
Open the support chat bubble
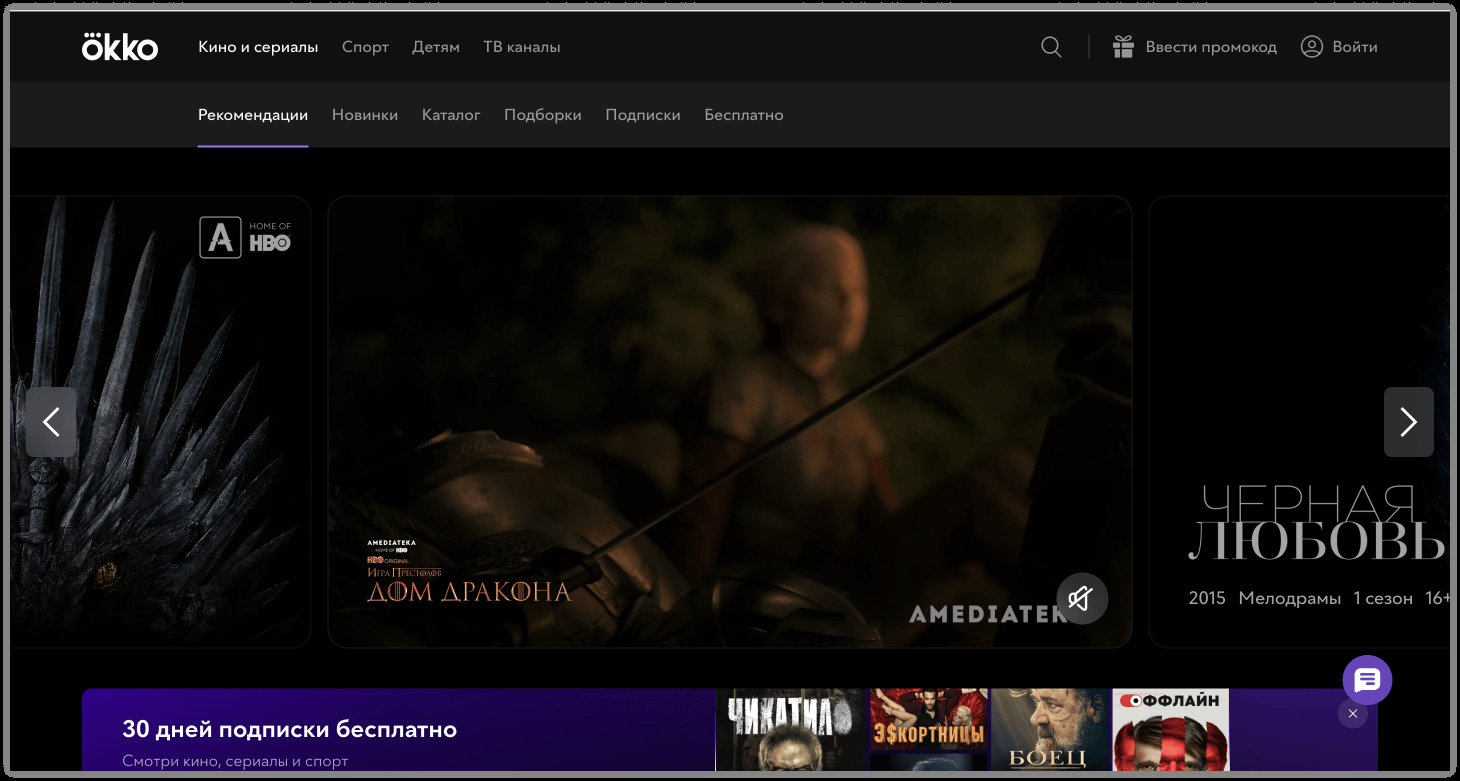(x=1367, y=680)
